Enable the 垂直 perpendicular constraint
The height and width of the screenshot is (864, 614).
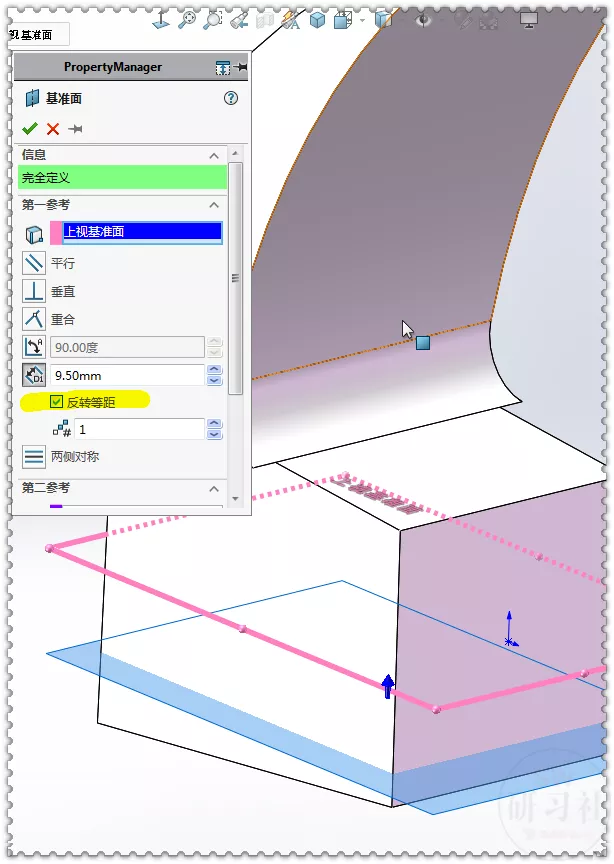(34, 291)
